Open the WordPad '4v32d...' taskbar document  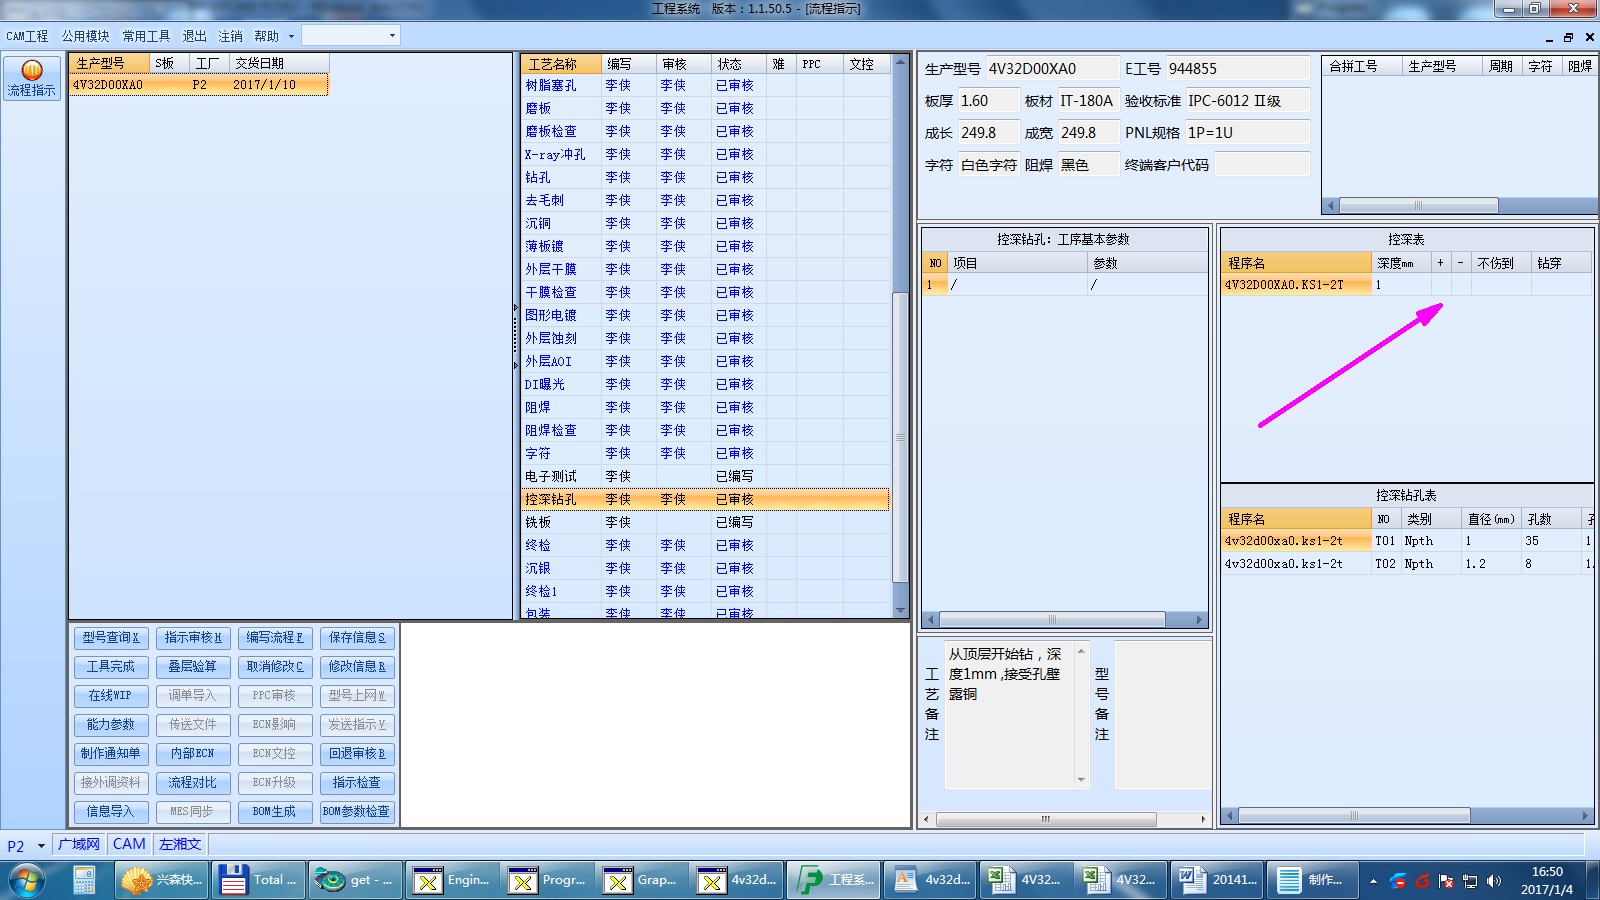[x=930, y=880]
